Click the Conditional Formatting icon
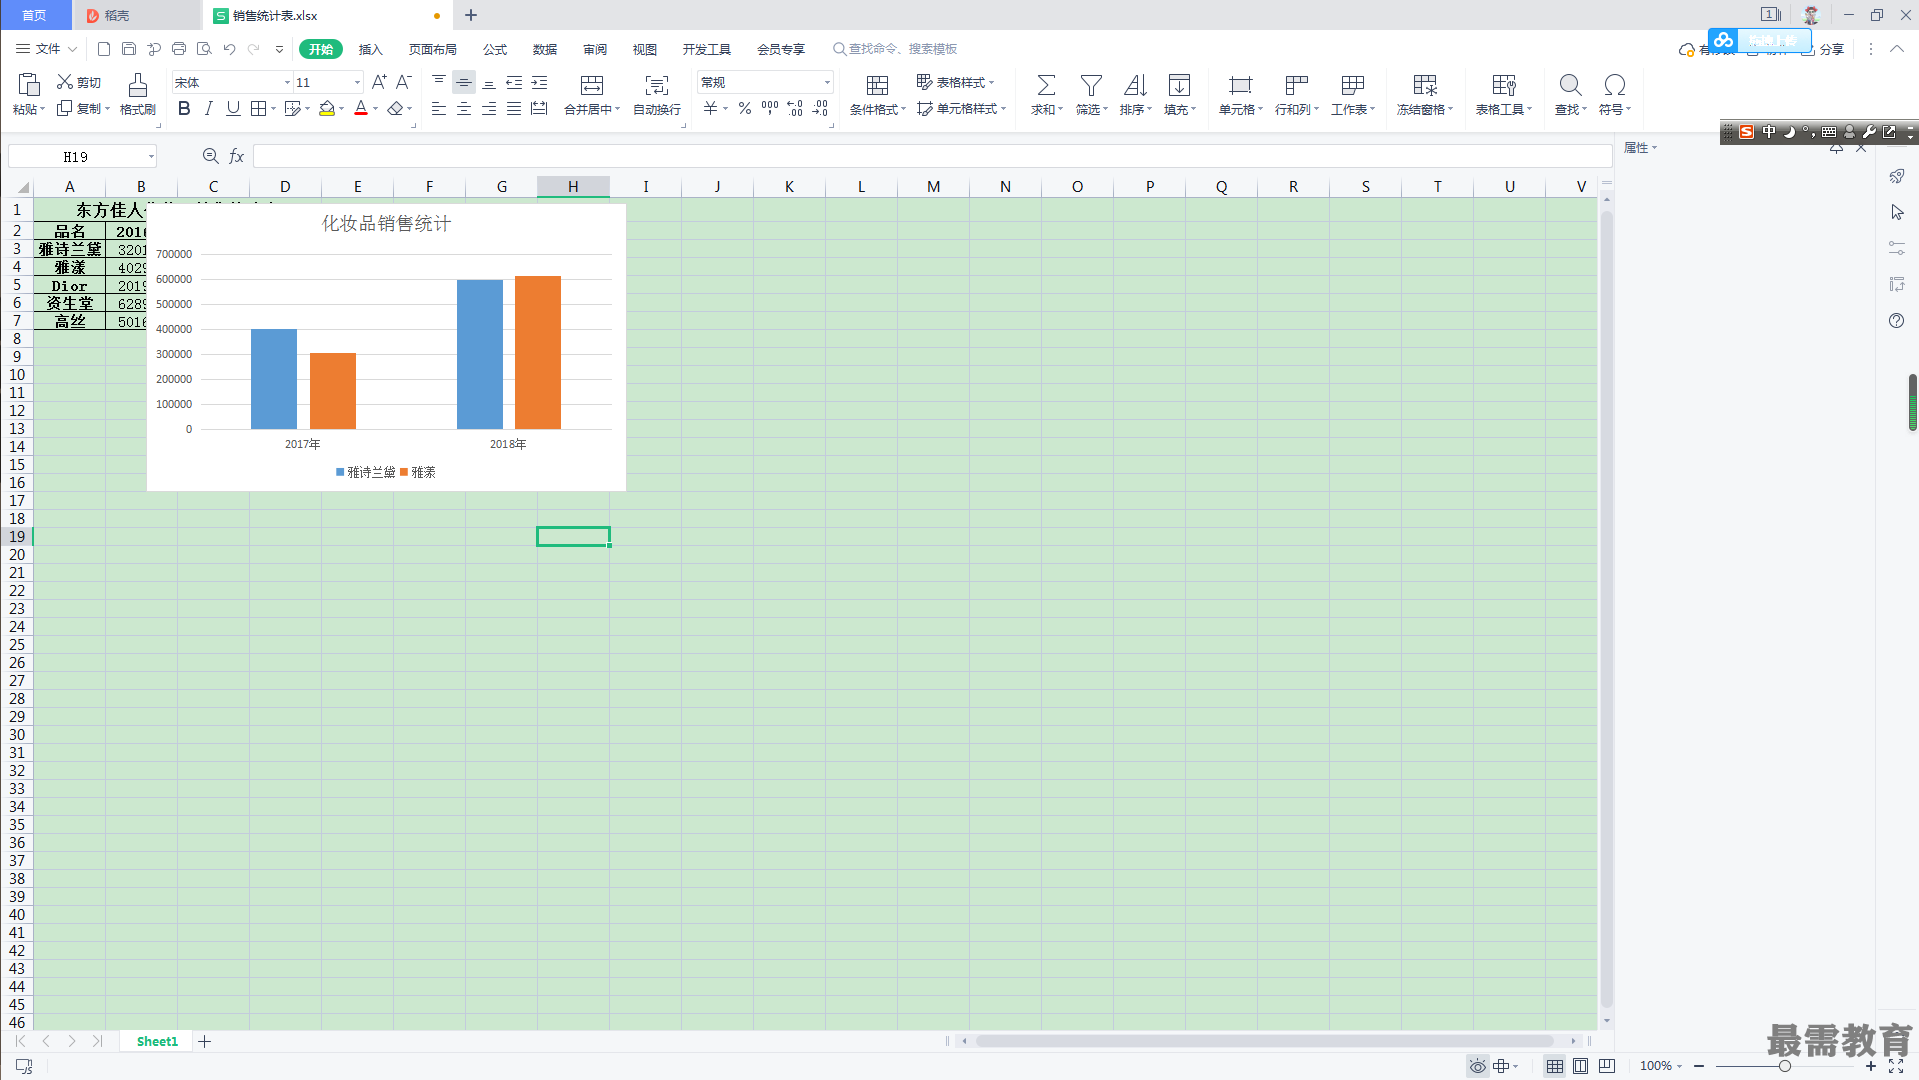Image resolution: width=1919 pixels, height=1080 pixels. tap(877, 85)
